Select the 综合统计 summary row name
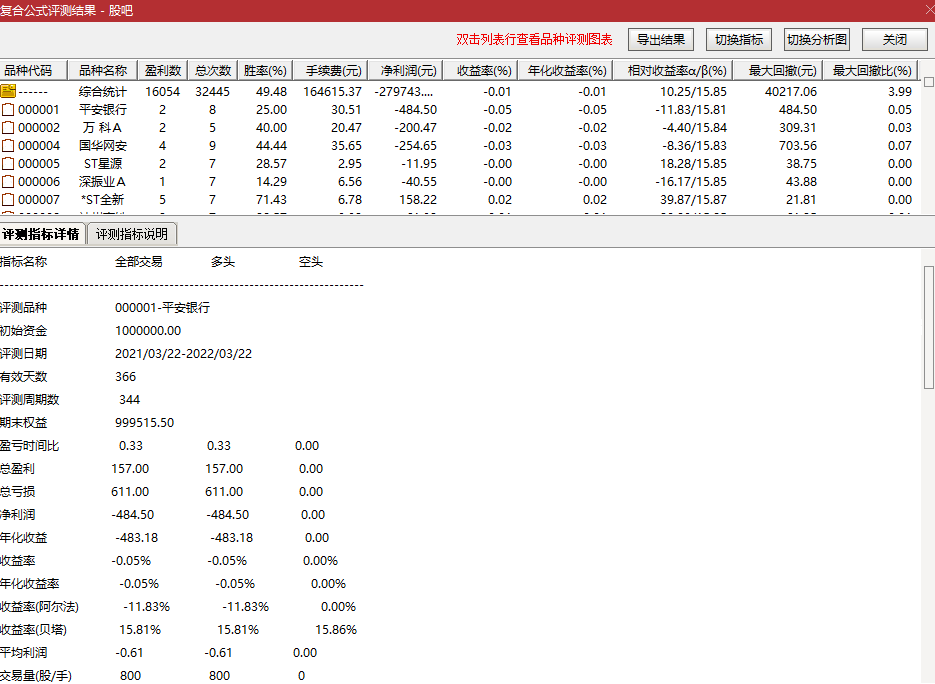Image resolution: width=935 pixels, height=684 pixels. (103, 91)
